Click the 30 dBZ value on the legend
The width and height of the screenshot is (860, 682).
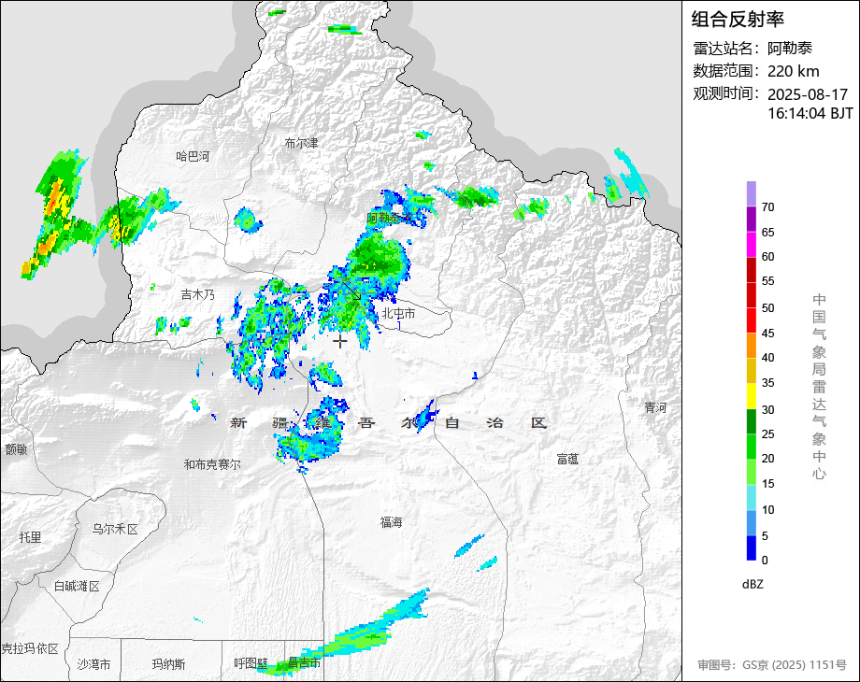point(768,410)
